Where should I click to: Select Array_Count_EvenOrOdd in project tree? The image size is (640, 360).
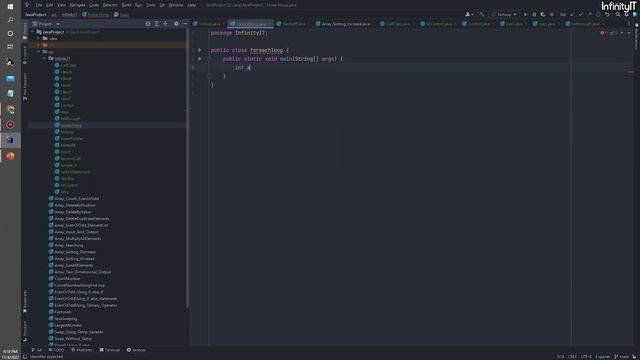coord(76,198)
